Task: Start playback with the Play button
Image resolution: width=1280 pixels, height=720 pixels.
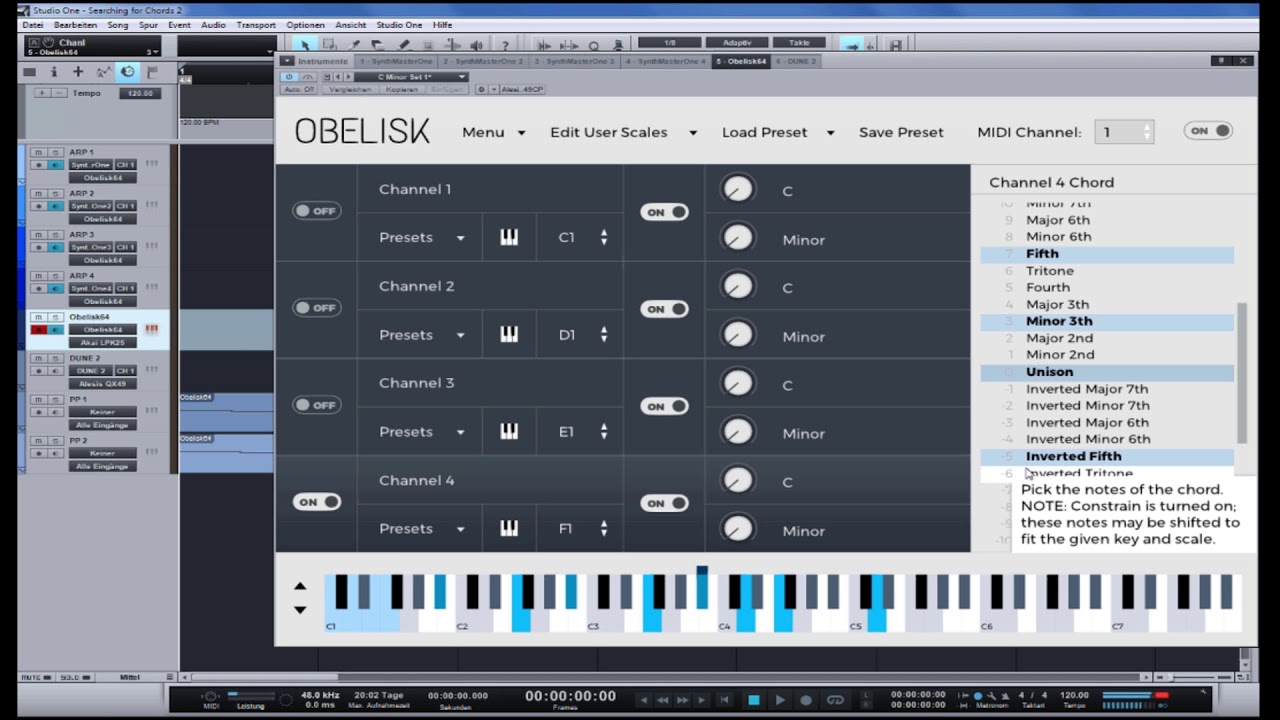Action: (780, 700)
